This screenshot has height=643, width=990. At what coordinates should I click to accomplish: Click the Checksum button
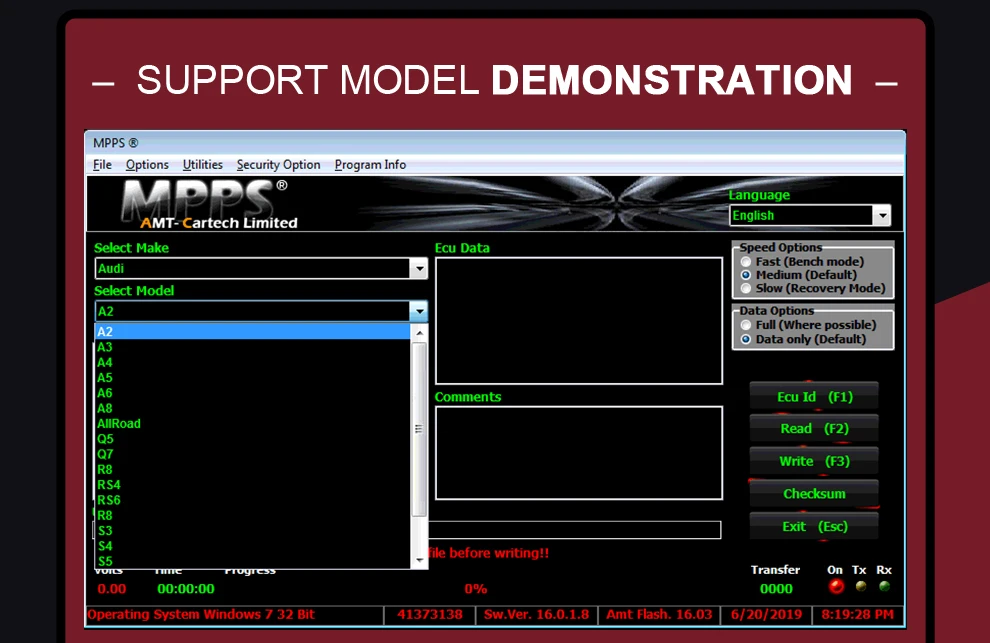814,494
